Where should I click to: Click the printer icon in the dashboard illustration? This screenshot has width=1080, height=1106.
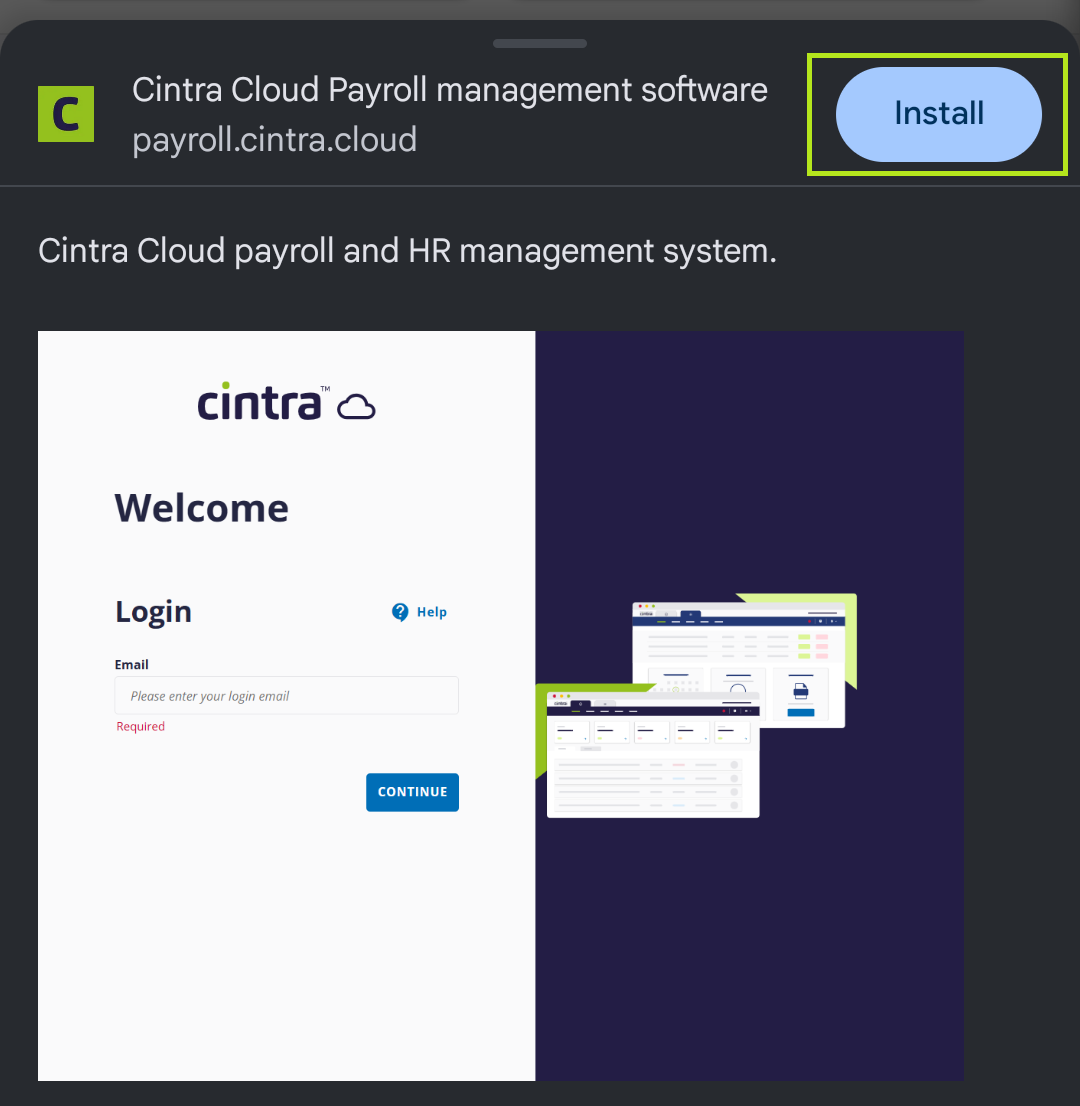[801, 691]
